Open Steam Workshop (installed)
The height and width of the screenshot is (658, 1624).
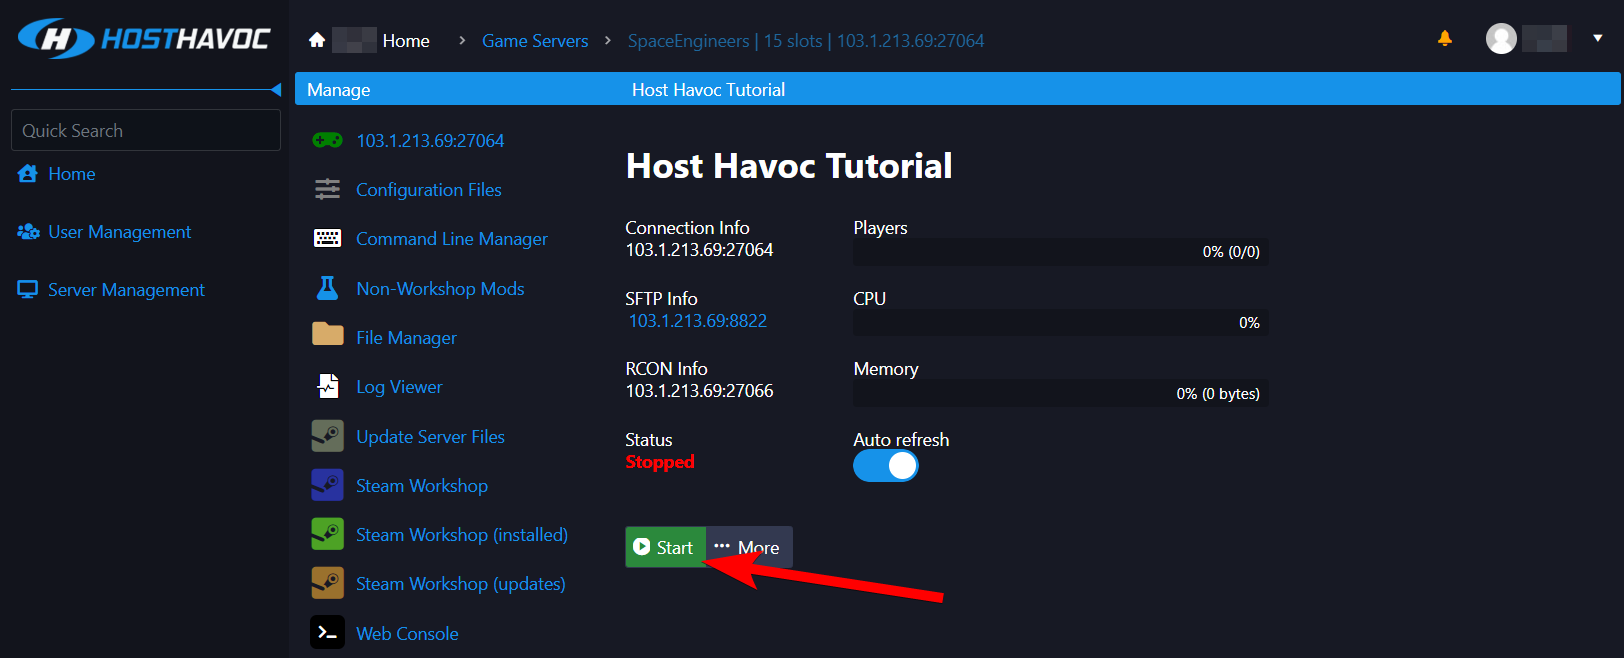coord(462,535)
